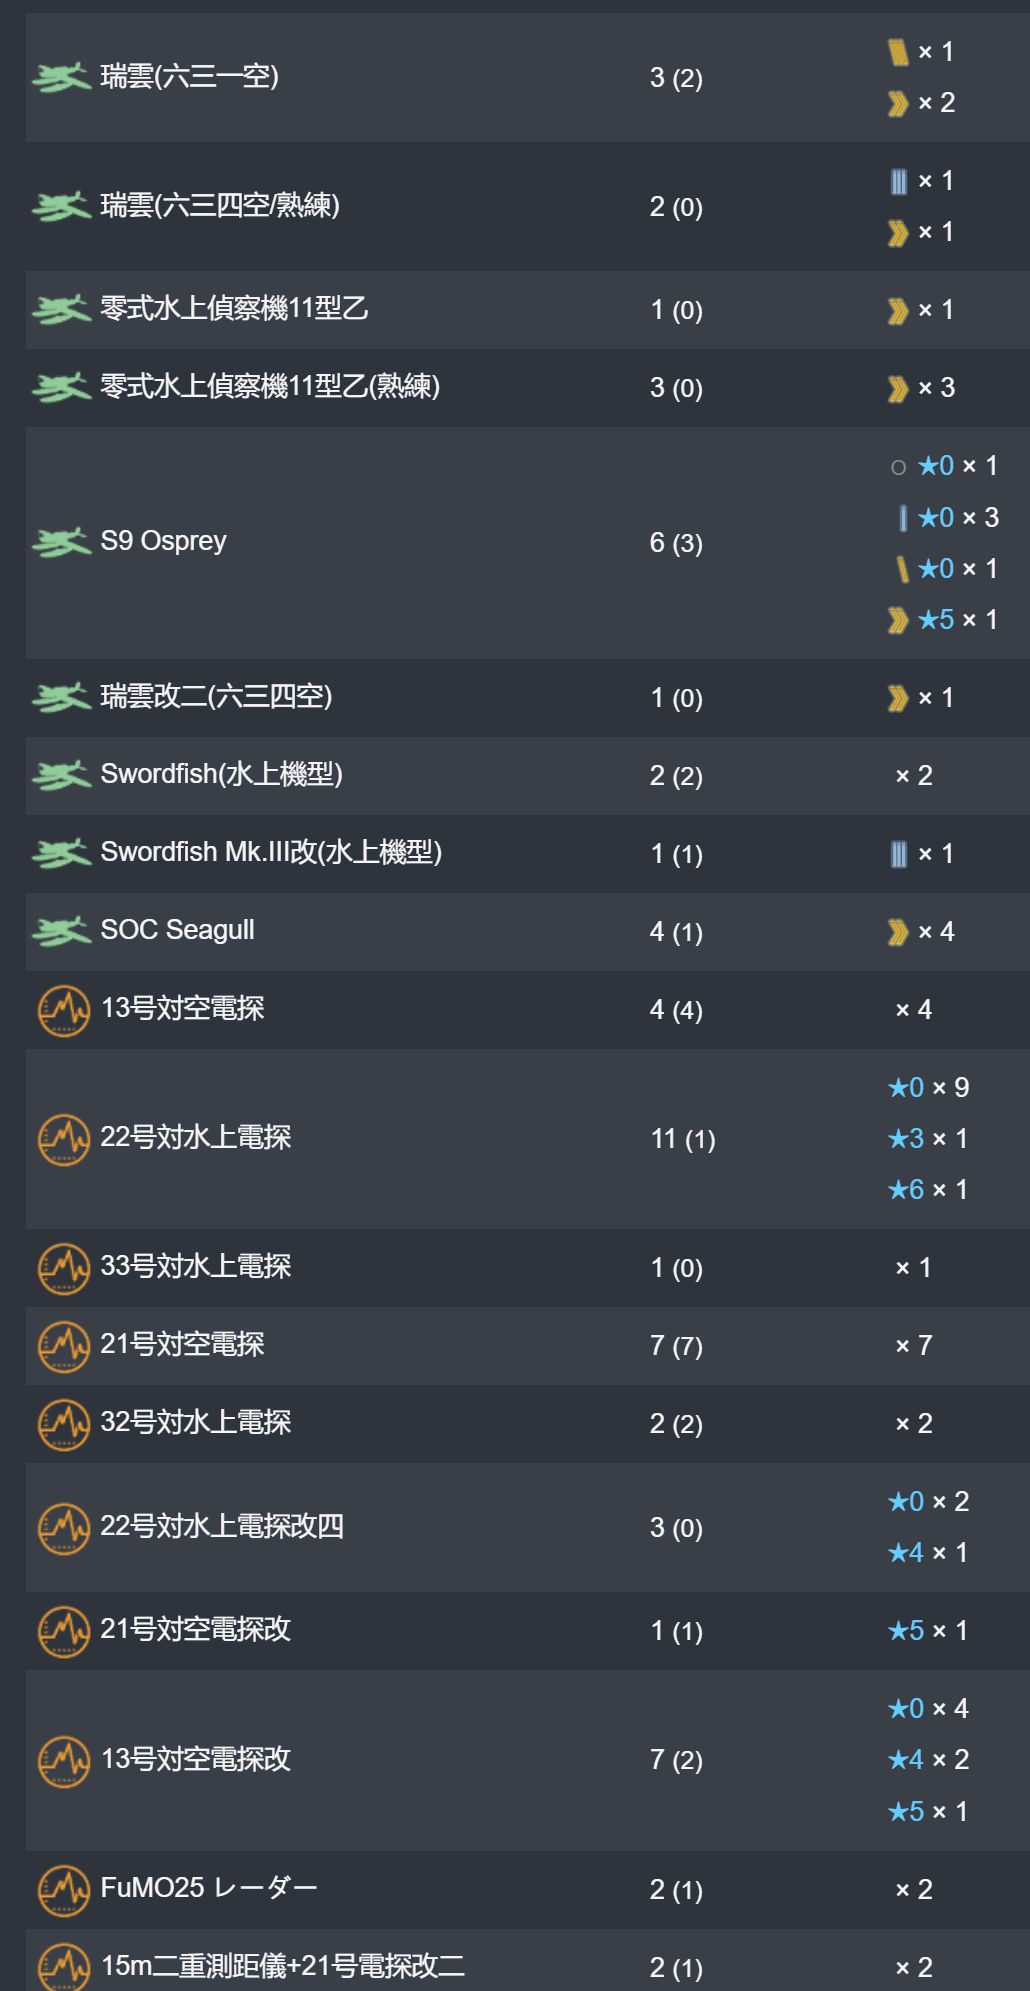Click the radar icon next to FuMO25 レーダー
This screenshot has height=1991, width=1030.
point(63,1891)
